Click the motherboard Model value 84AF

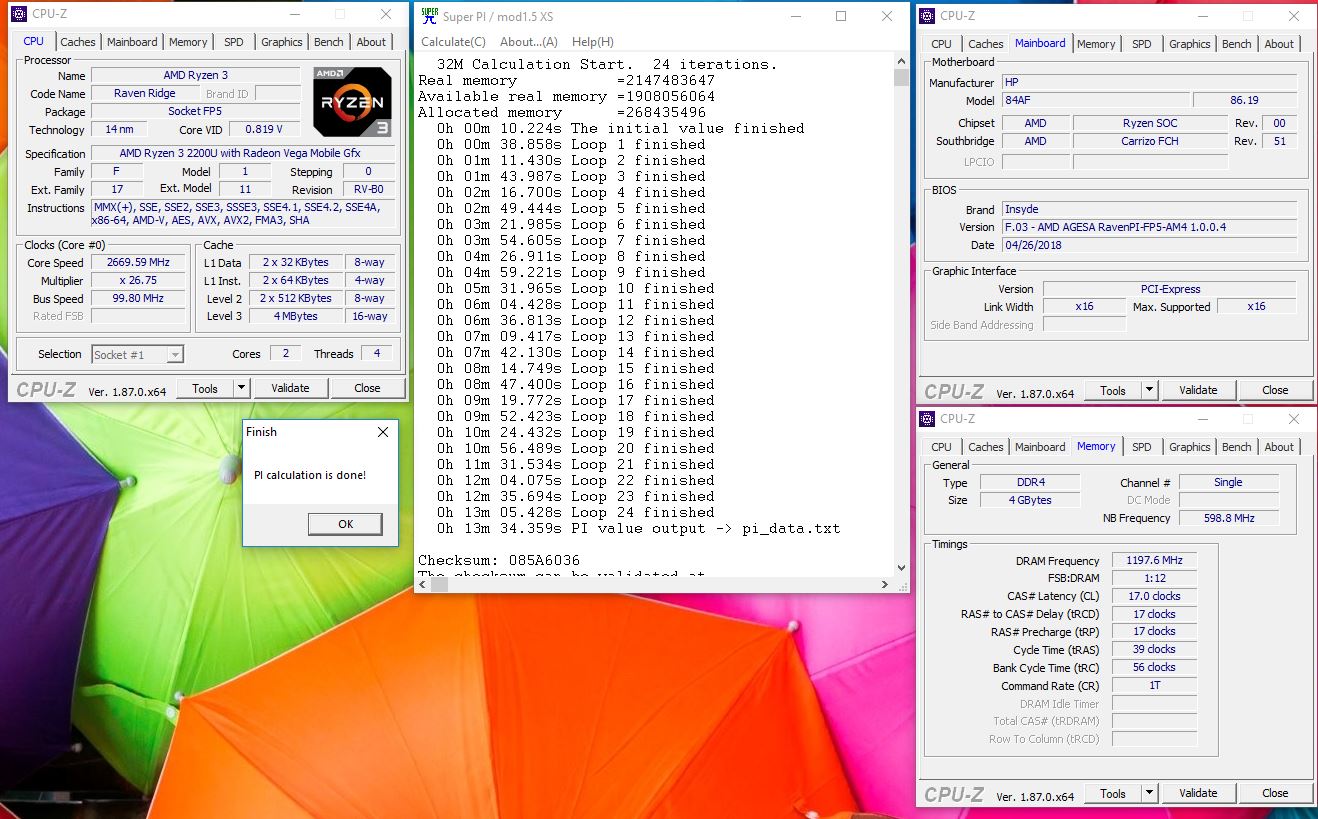pos(1095,101)
